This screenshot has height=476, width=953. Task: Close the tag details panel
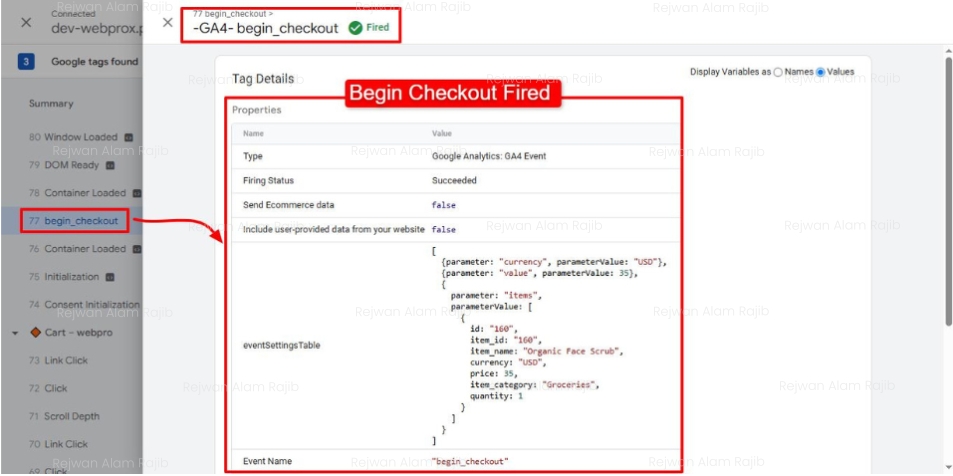(167, 22)
